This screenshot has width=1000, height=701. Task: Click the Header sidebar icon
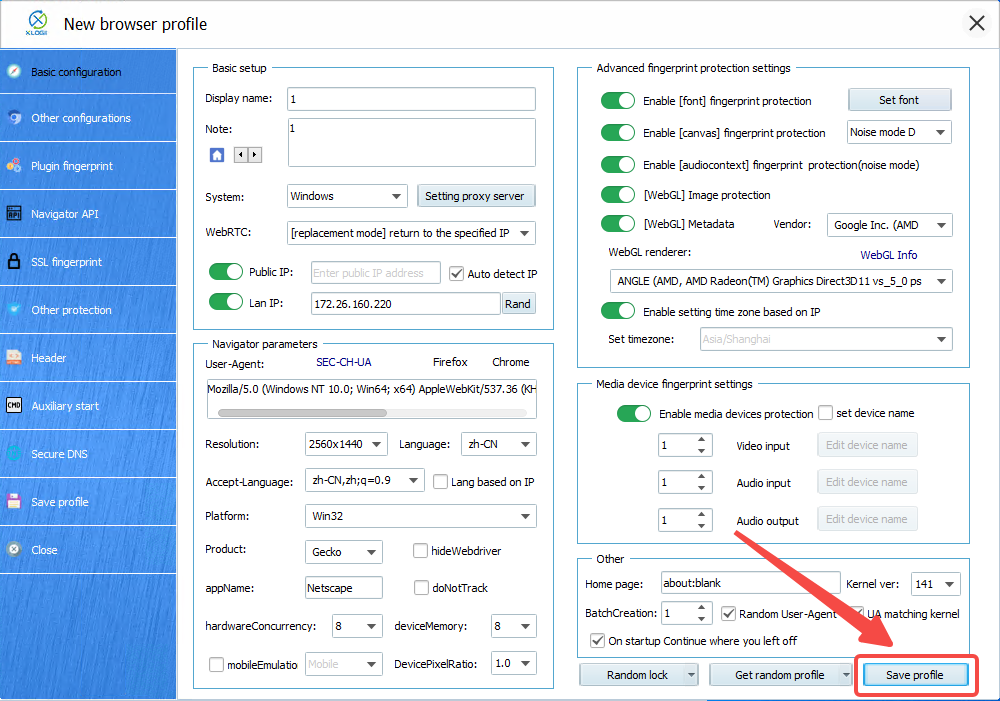[x=14, y=358]
